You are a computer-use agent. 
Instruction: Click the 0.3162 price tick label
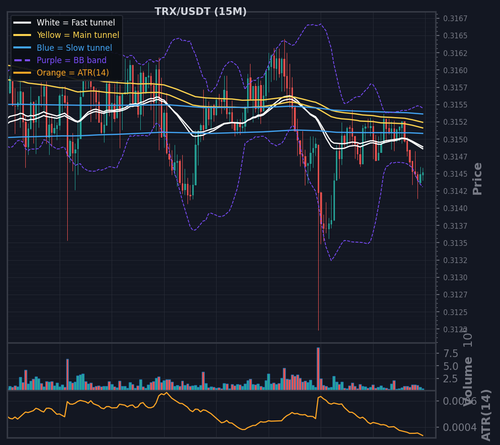455,53
